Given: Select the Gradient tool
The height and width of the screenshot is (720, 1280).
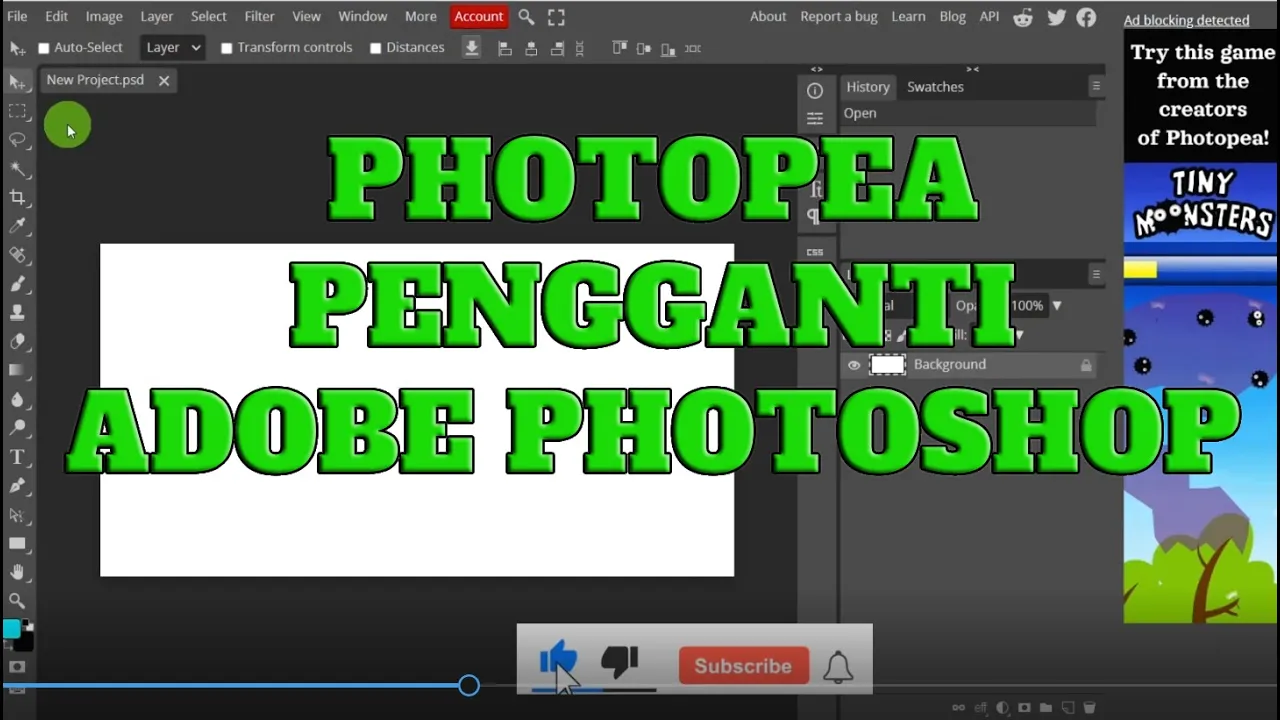Looking at the screenshot, I should tap(17, 370).
